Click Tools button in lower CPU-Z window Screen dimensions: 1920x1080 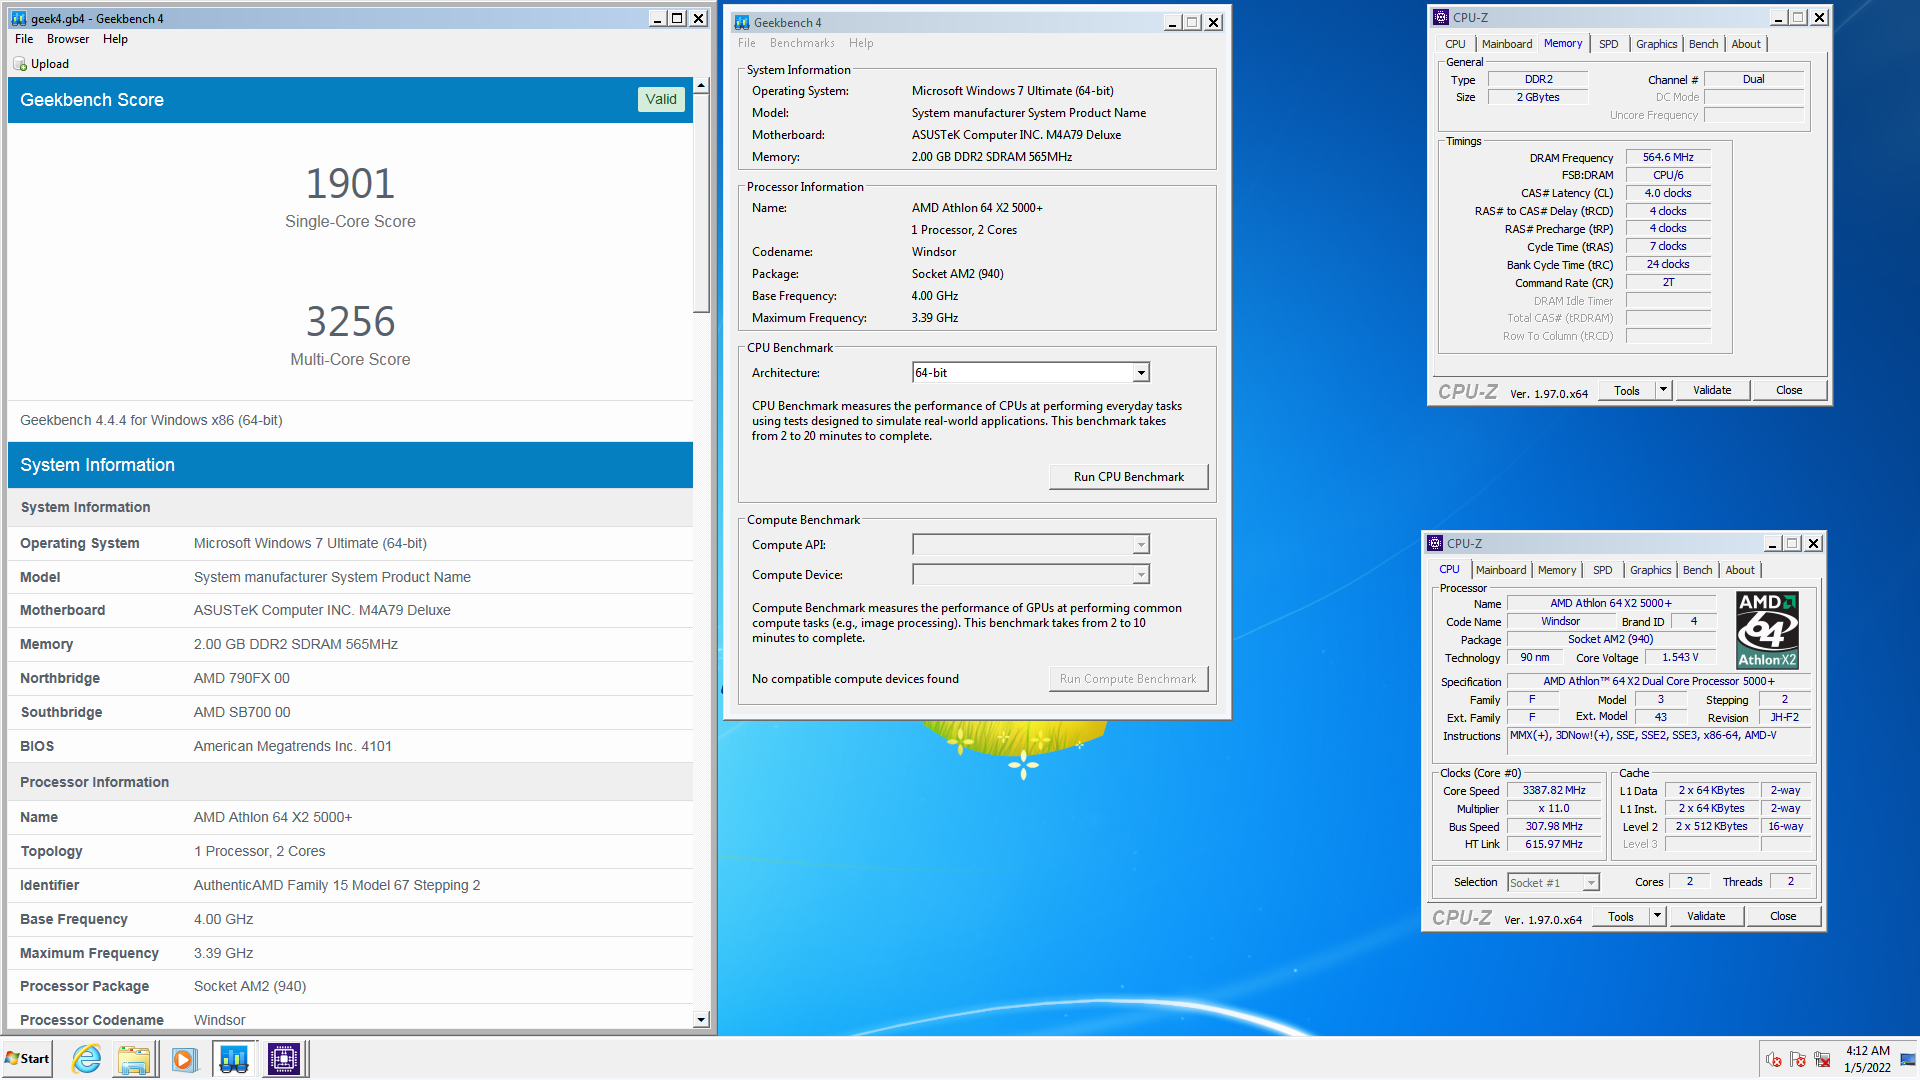pos(1620,916)
